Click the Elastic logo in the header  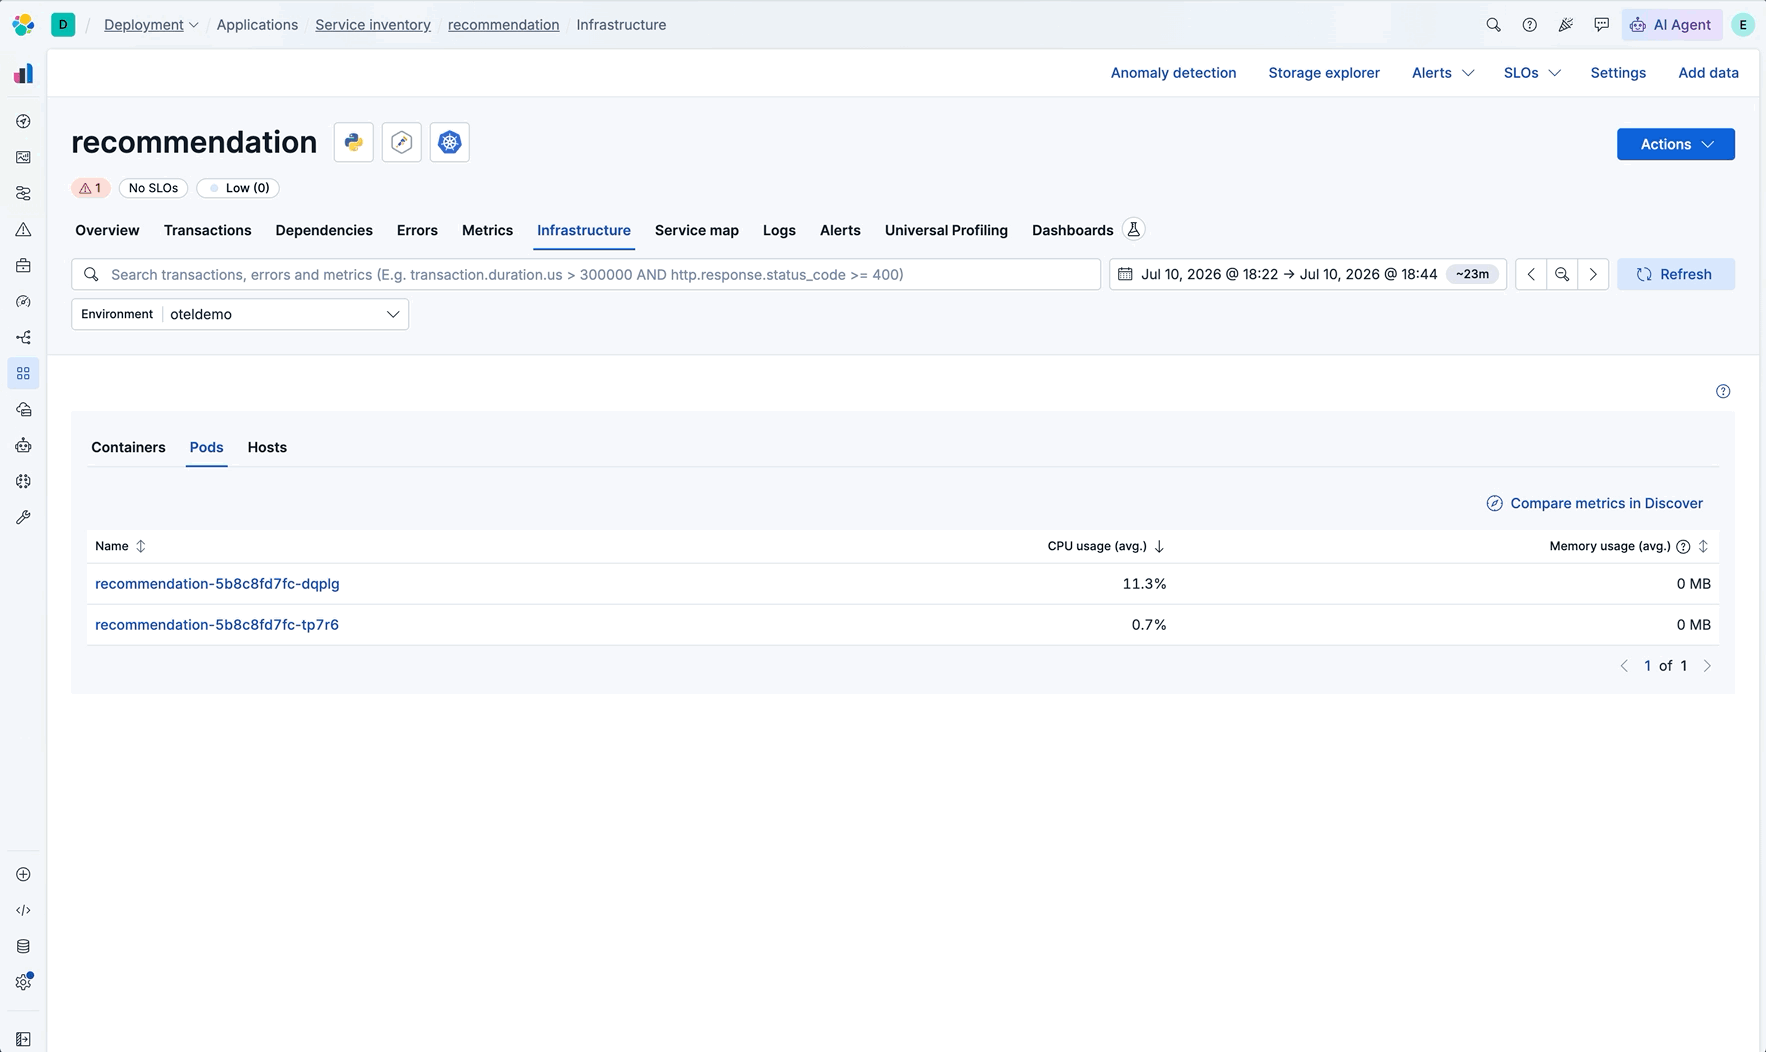[x=23, y=24]
